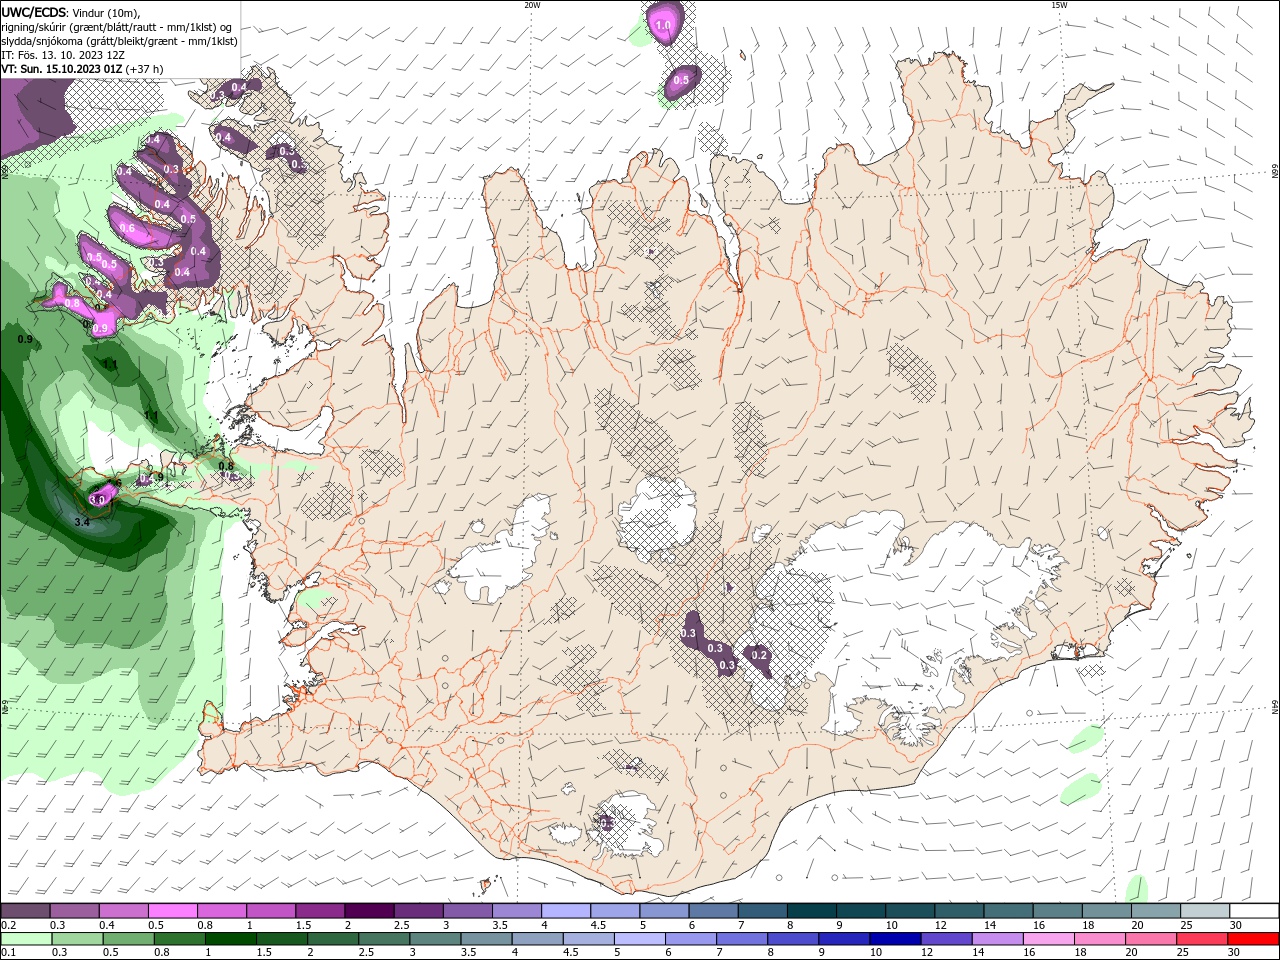Viewport: 1280px width, 960px height.
Task: Click the 1.0 snow value at the top of the map
Action: tap(662, 25)
